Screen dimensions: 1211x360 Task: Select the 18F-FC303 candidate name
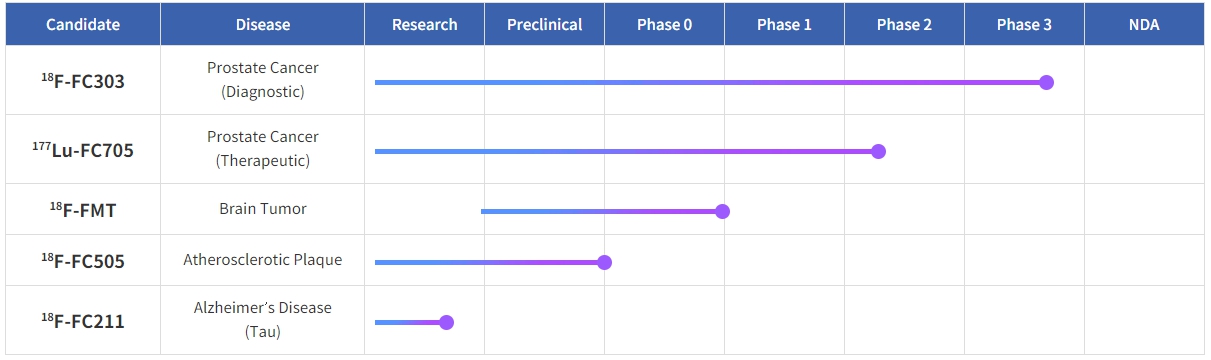click(83, 81)
